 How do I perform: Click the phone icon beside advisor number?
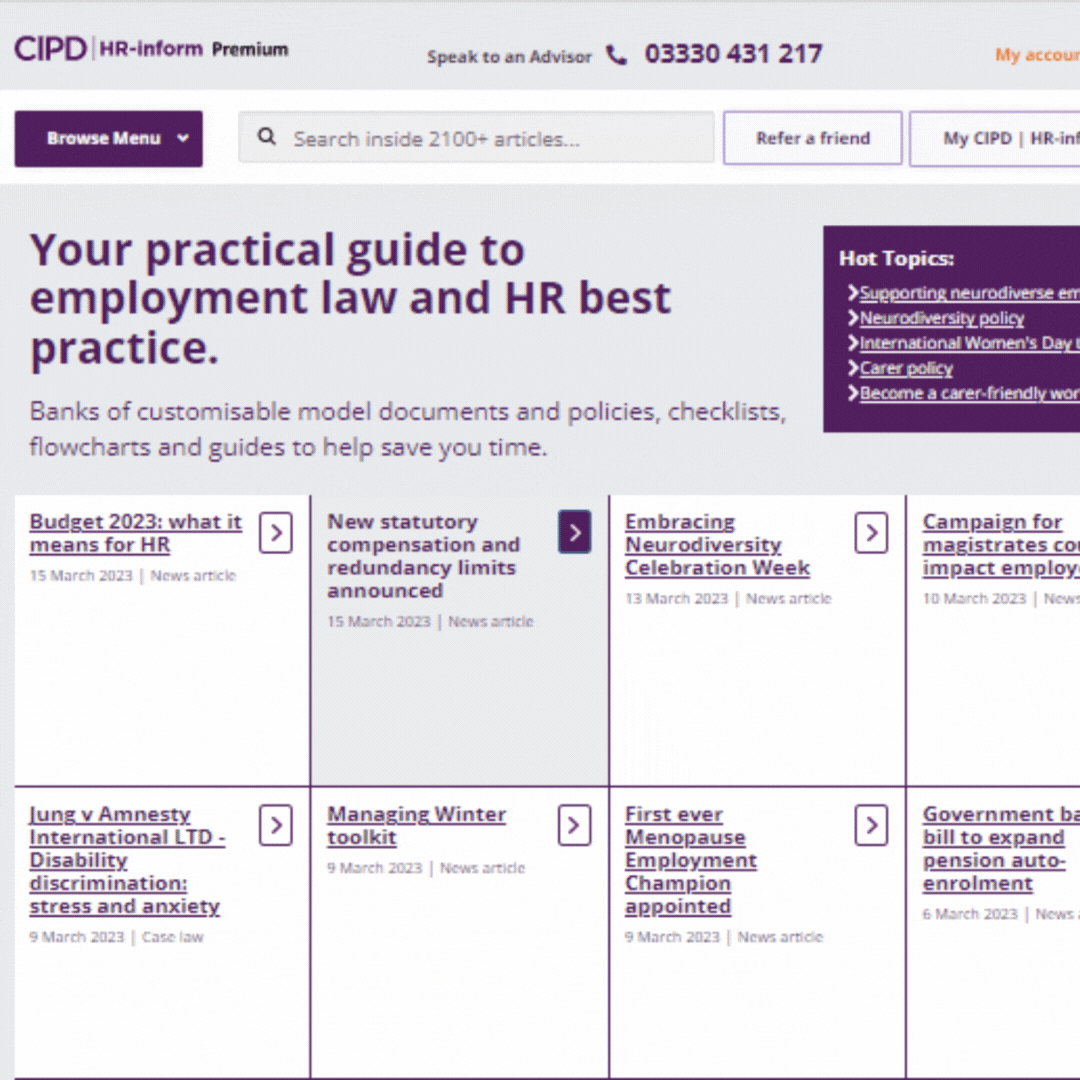point(616,55)
